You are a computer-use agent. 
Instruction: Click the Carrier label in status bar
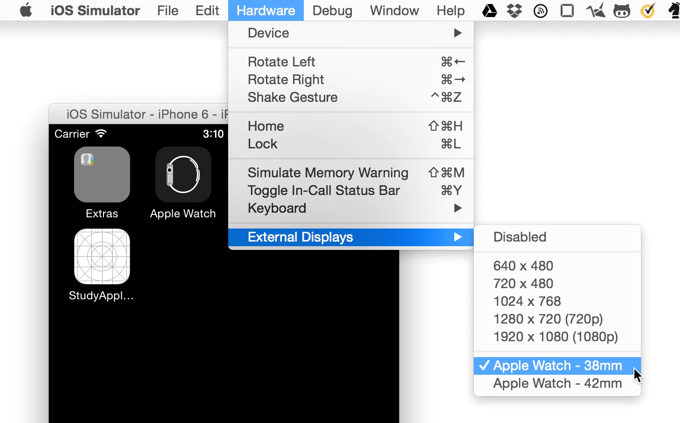(x=72, y=134)
